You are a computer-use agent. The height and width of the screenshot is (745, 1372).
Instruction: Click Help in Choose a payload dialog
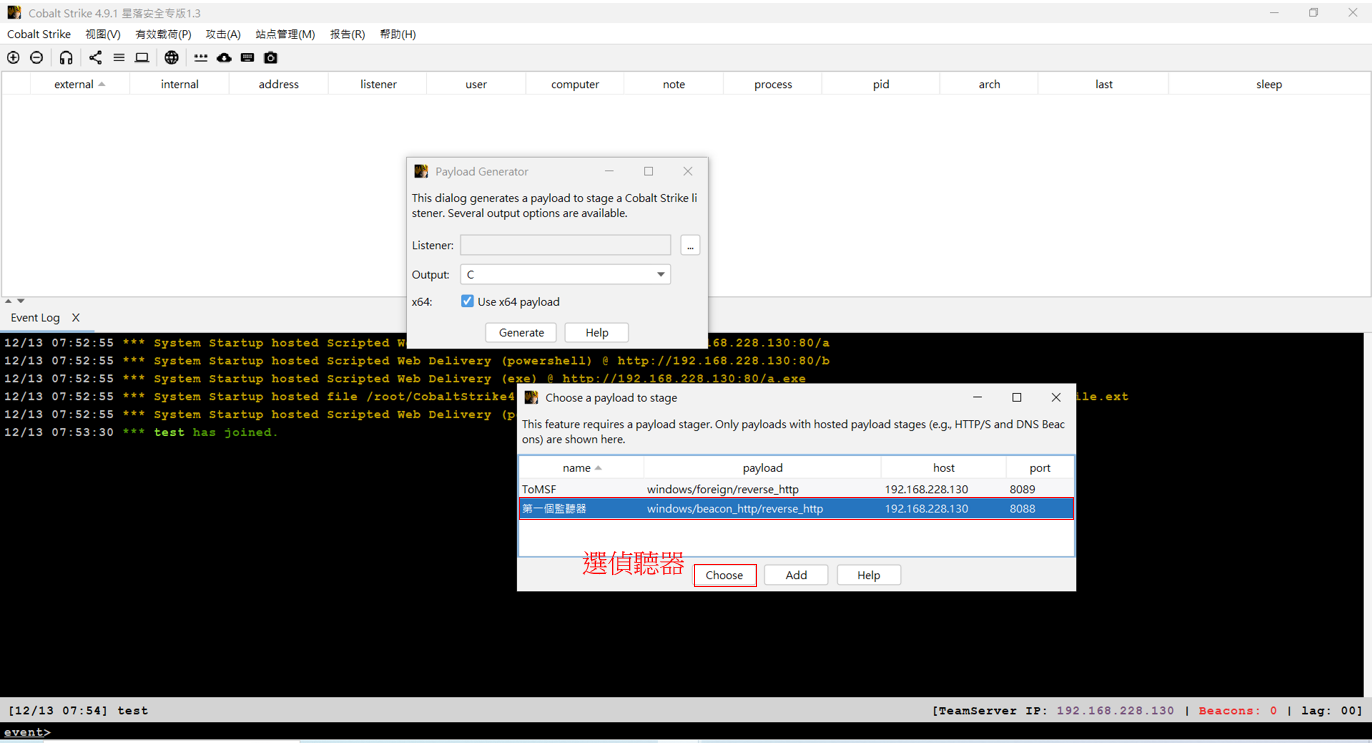click(869, 575)
